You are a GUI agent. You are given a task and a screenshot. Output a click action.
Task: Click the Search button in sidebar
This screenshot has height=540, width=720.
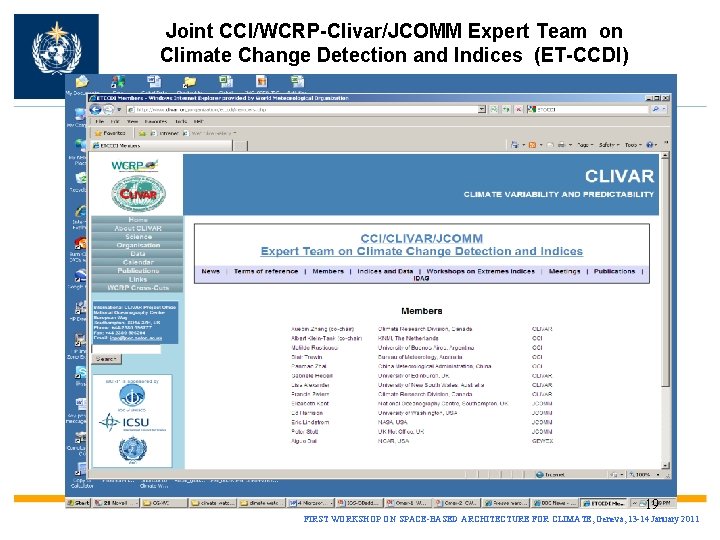pos(107,359)
